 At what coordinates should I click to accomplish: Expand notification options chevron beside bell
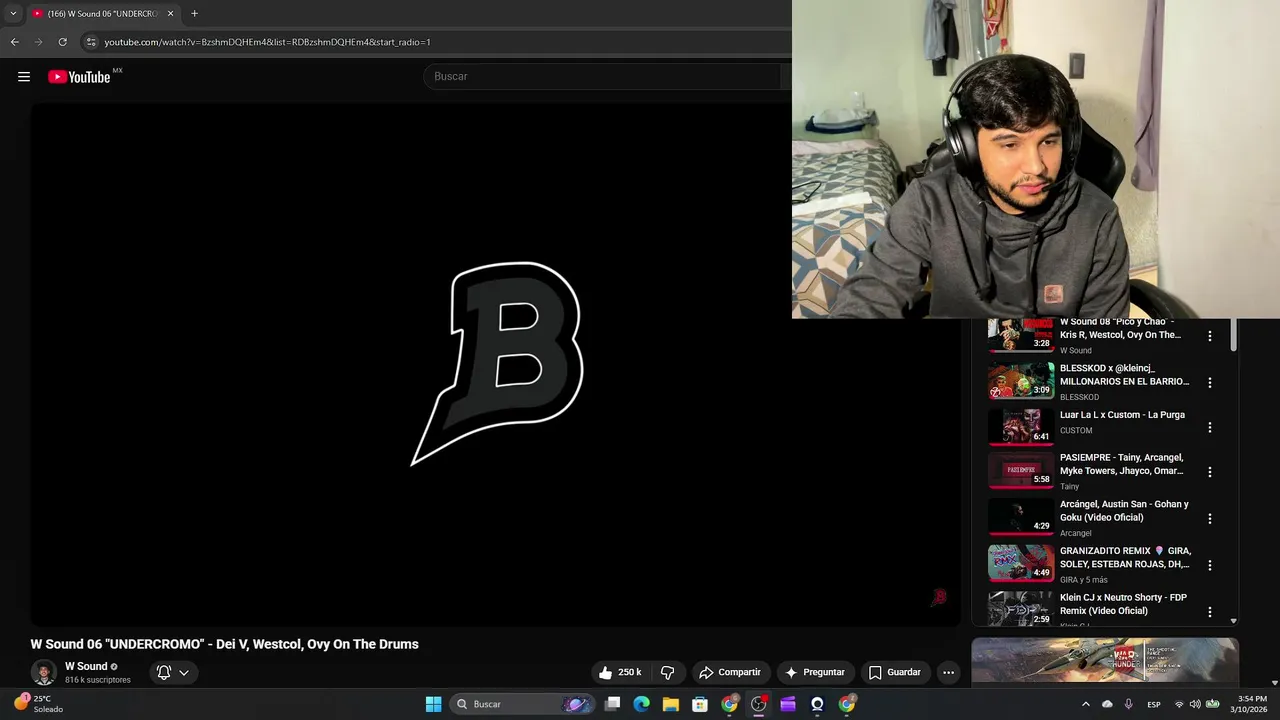coord(184,672)
